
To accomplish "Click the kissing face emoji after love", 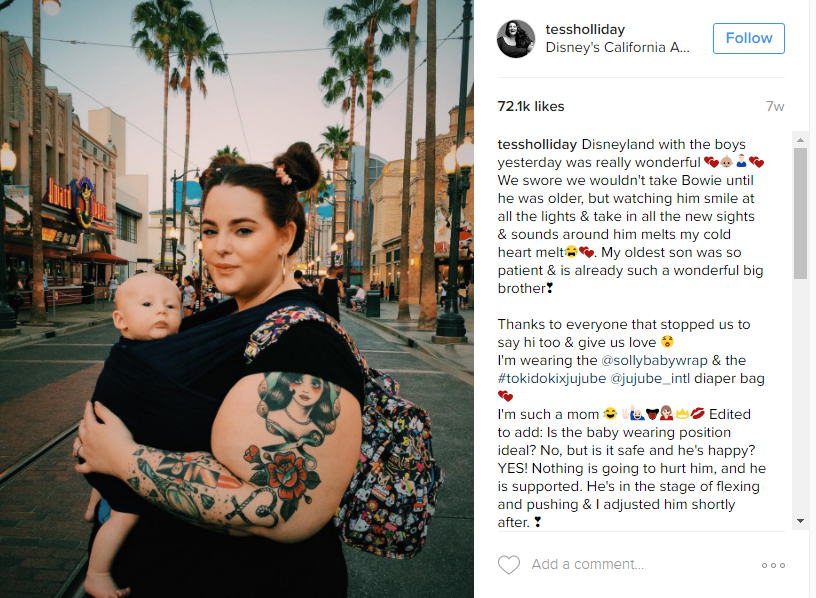I will coord(667,342).
